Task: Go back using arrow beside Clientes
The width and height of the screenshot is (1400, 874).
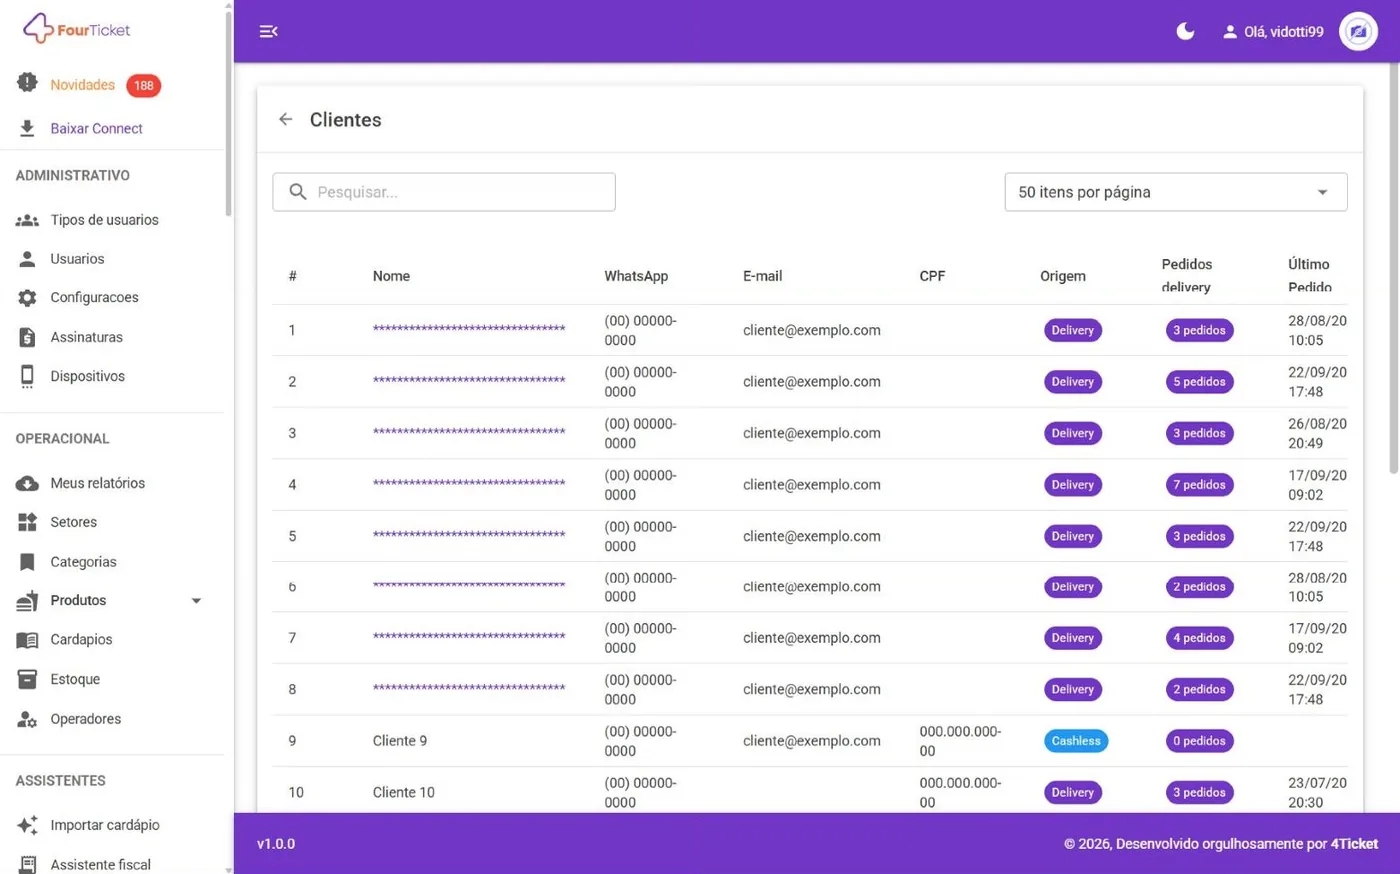Action: click(286, 119)
